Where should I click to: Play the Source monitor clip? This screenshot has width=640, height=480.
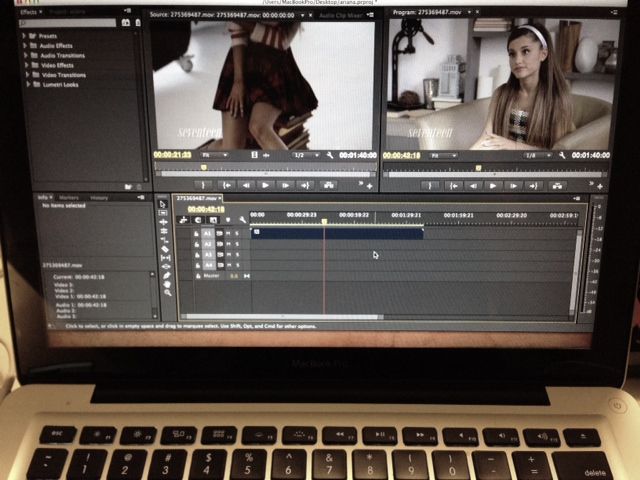265,185
